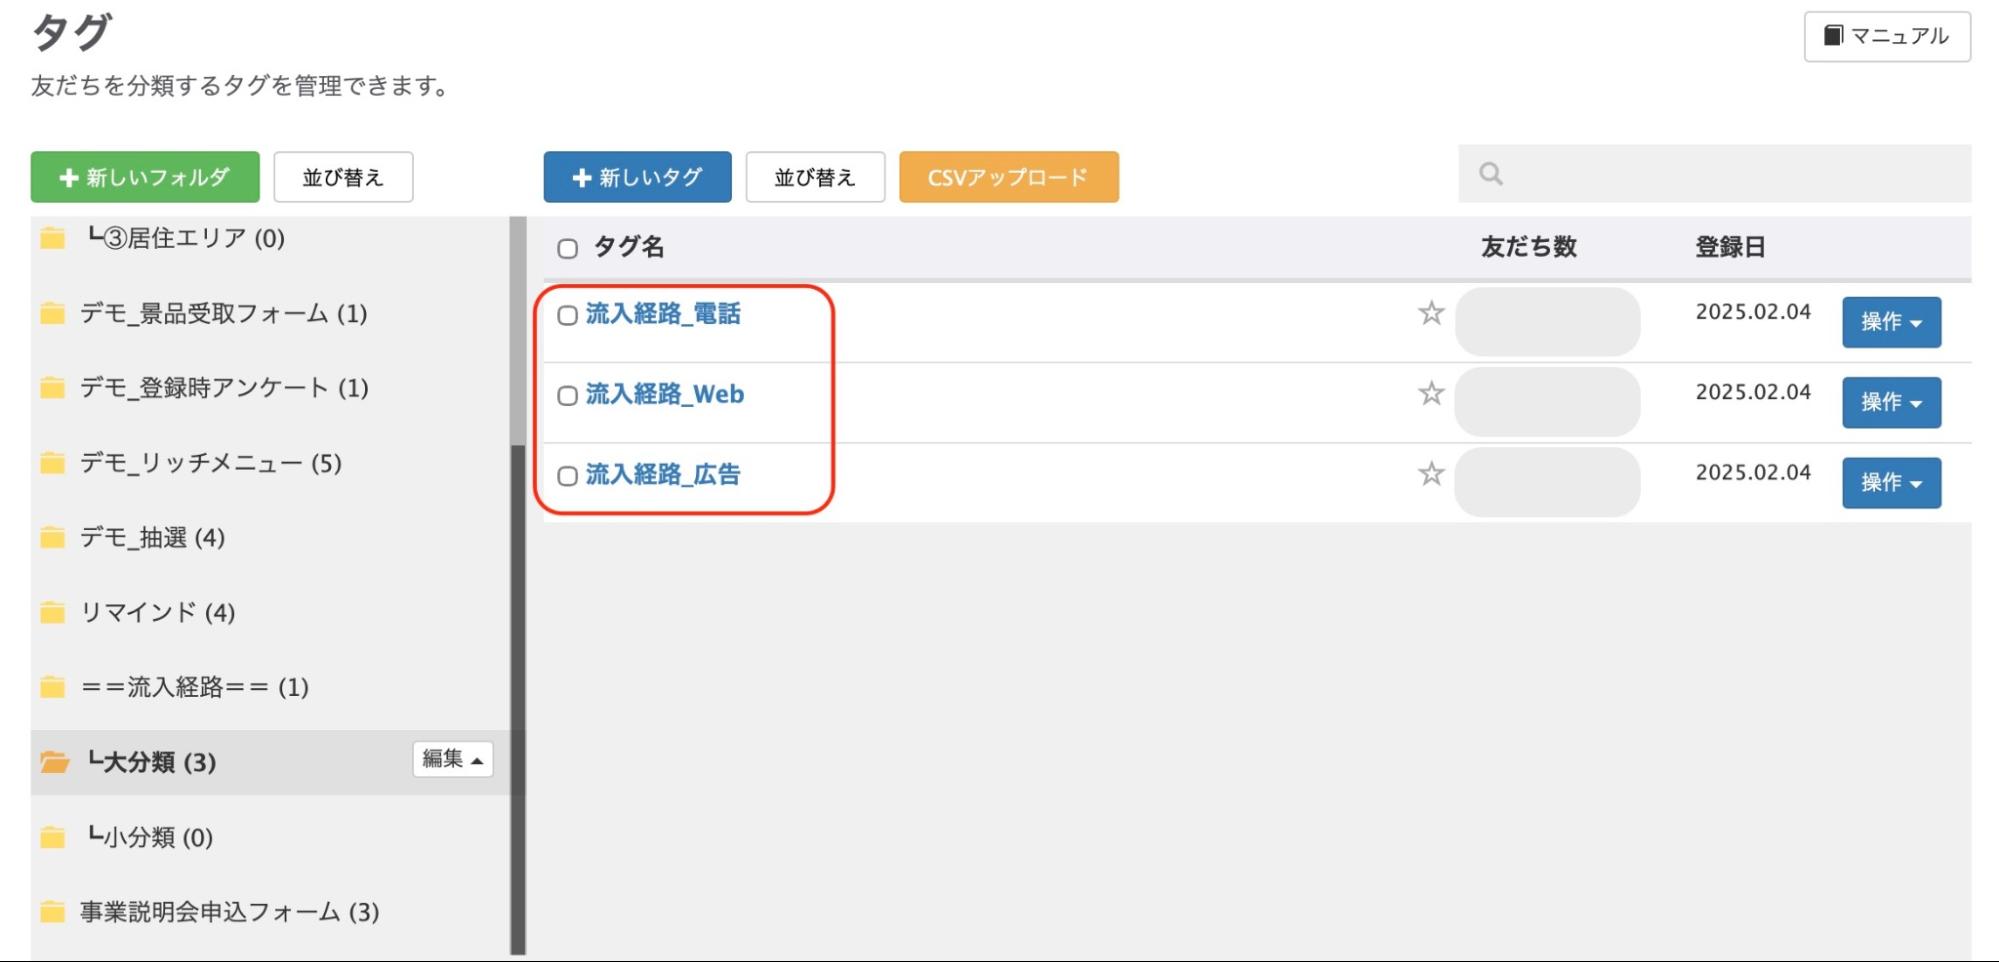Open the 流入経路_Web tag link
Viewport: 1999px width, 962px height.
(x=665, y=394)
